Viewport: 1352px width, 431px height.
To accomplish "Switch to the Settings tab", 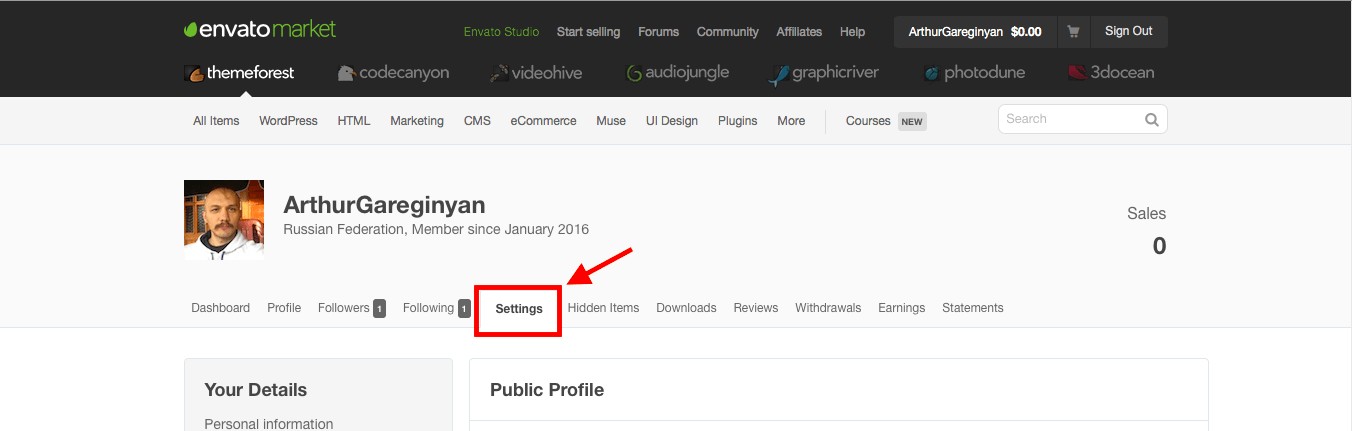I will pyautogui.click(x=519, y=308).
